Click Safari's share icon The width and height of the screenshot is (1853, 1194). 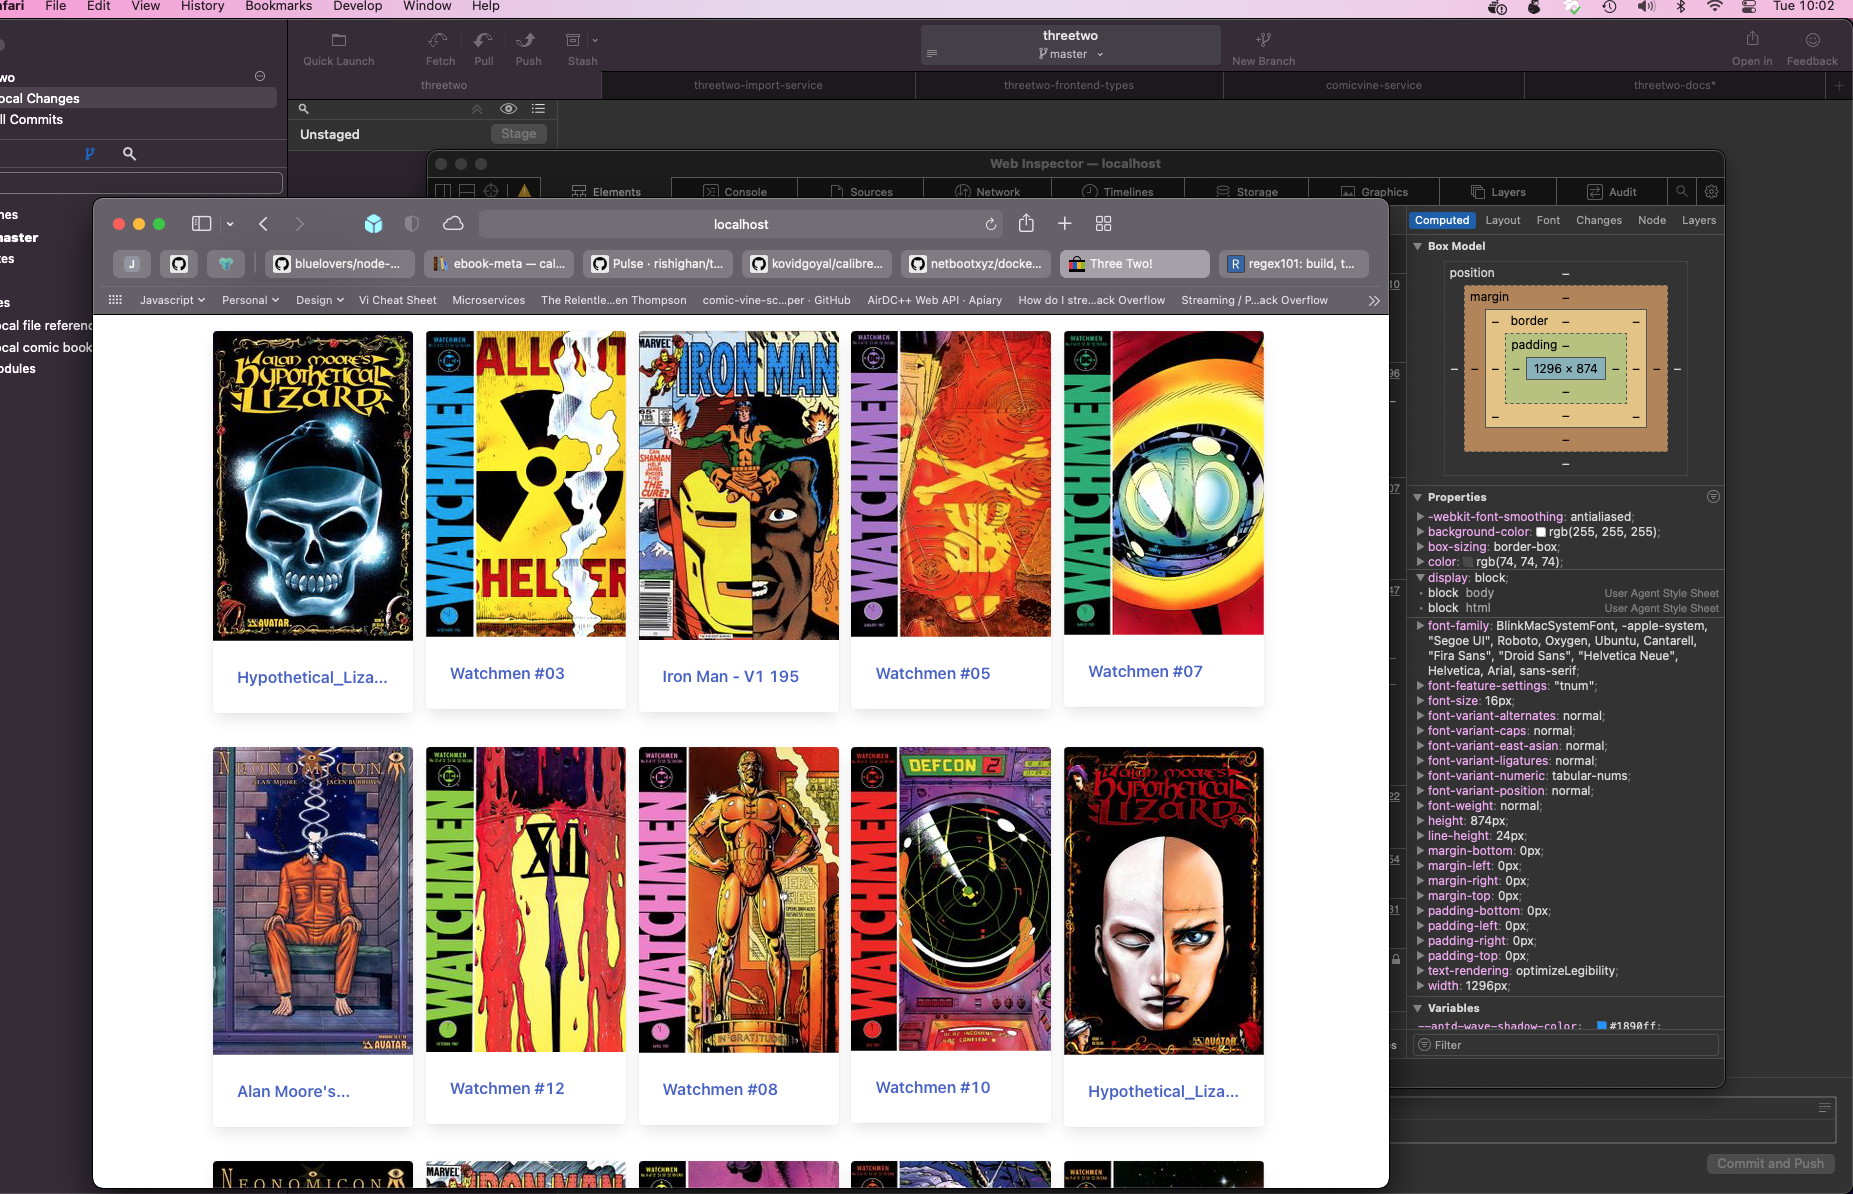pyautogui.click(x=1026, y=224)
